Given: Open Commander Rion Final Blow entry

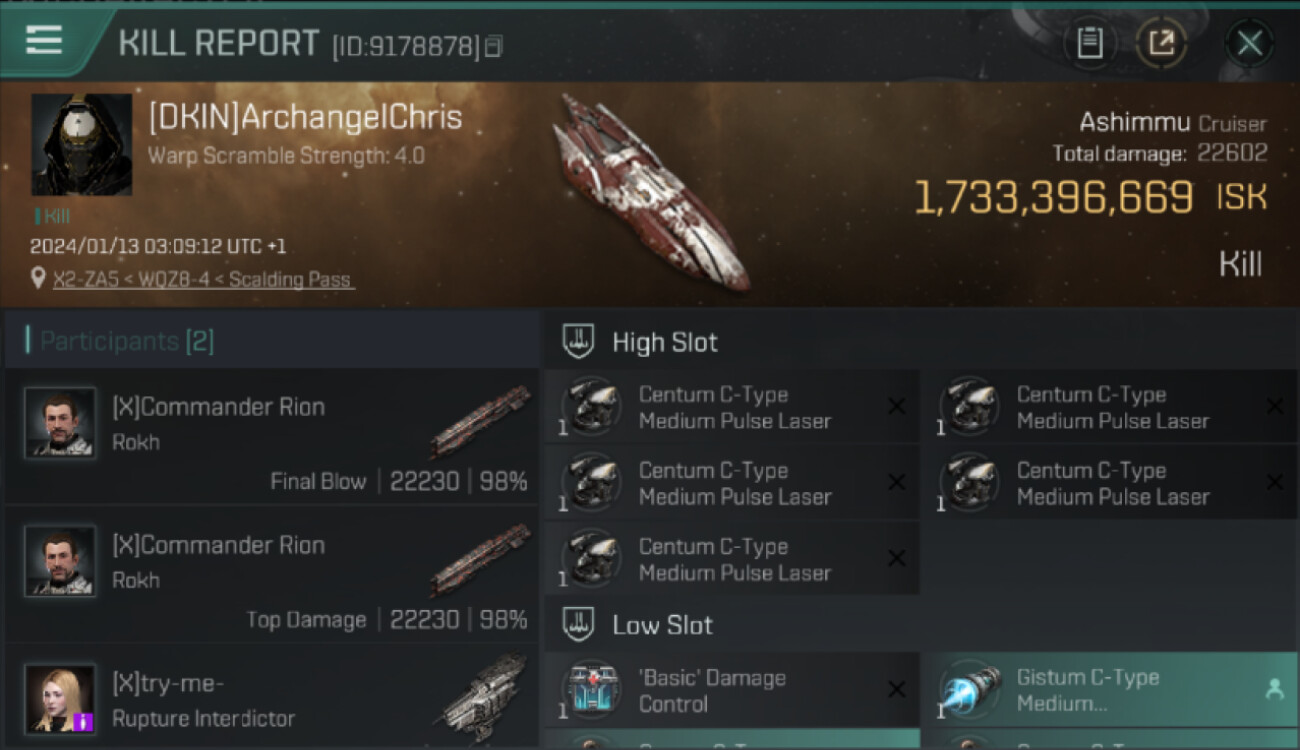Looking at the screenshot, I should [272, 436].
